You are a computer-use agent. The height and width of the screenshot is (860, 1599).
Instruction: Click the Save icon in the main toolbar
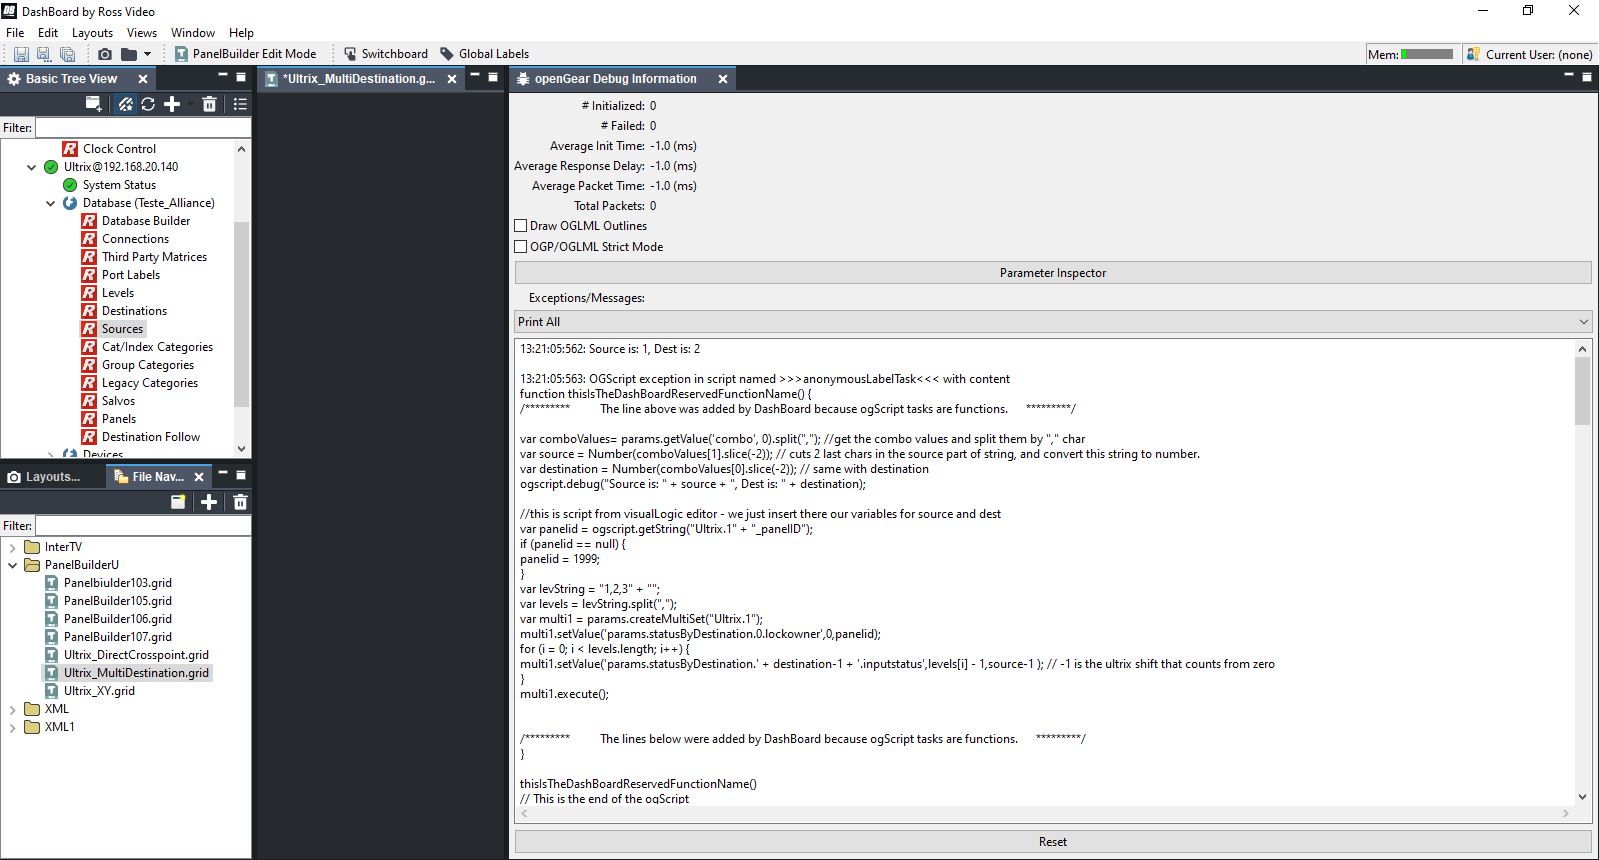(21, 54)
